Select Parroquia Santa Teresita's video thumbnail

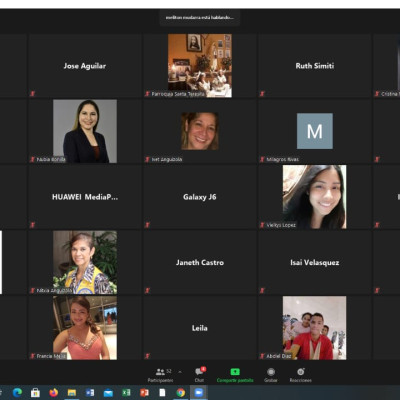(x=200, y=66)
